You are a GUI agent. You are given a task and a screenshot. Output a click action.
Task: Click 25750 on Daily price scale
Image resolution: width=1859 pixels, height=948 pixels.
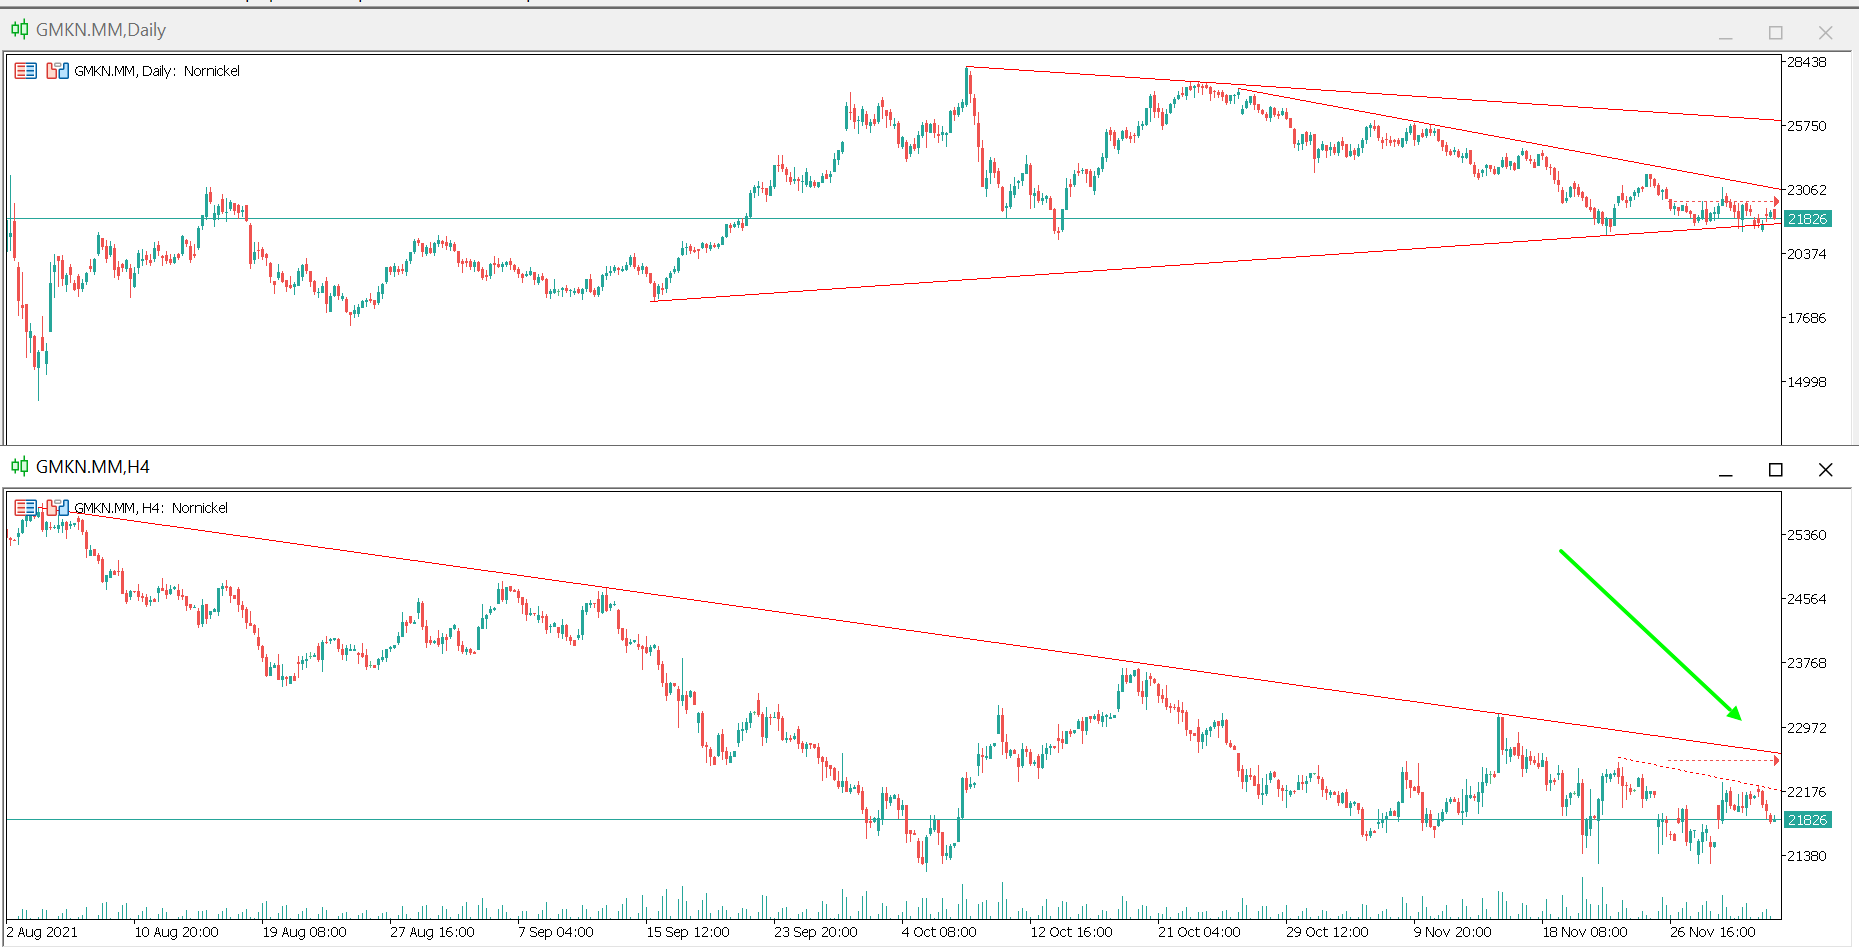click(1807, 126)
